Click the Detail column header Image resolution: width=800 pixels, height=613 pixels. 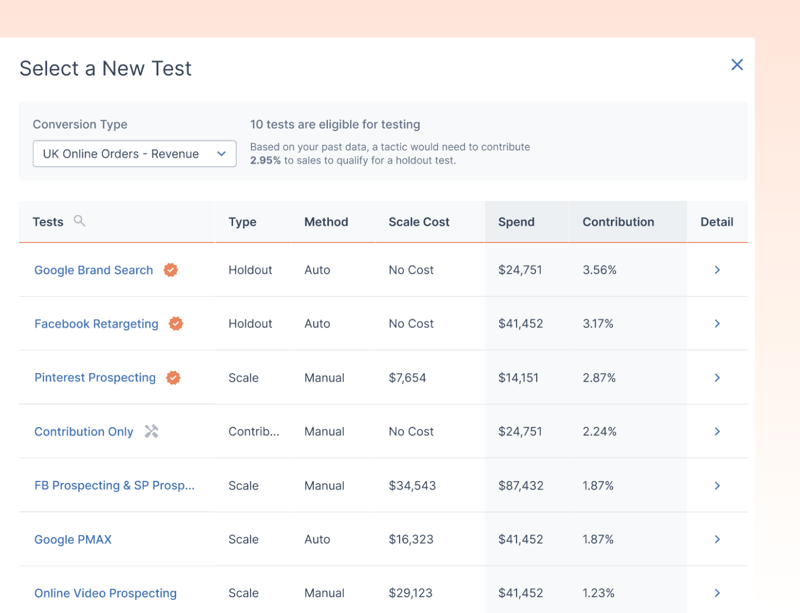[x=717, y=222]
